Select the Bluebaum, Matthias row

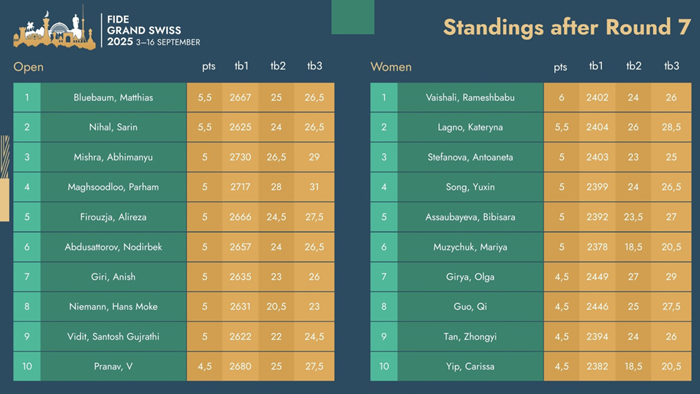174,97
